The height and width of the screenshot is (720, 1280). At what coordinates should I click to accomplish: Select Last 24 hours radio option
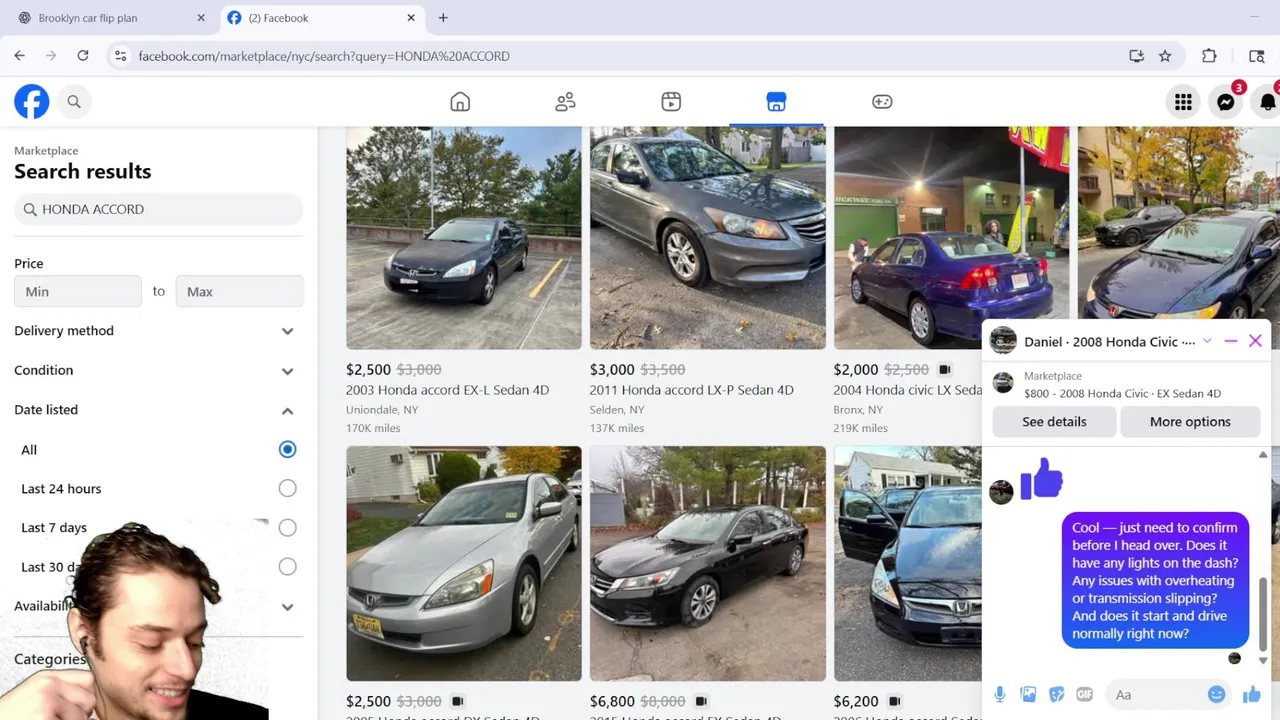(287, 488)
